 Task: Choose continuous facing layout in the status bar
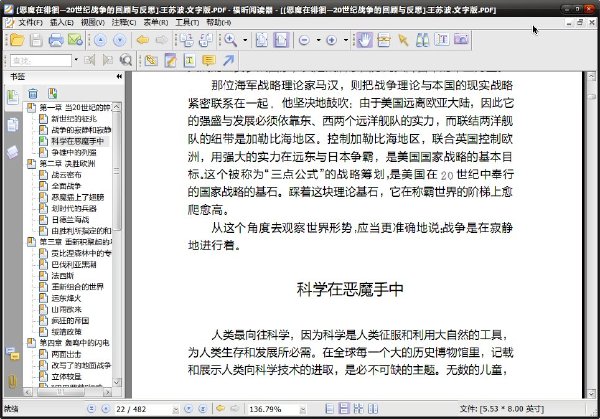pos(359,409)
